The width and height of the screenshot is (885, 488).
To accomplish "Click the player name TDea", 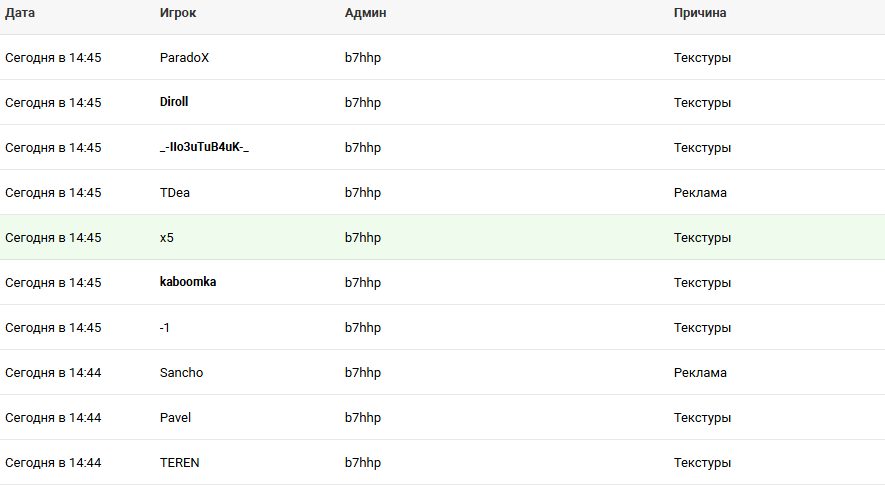I will [174, 193].
